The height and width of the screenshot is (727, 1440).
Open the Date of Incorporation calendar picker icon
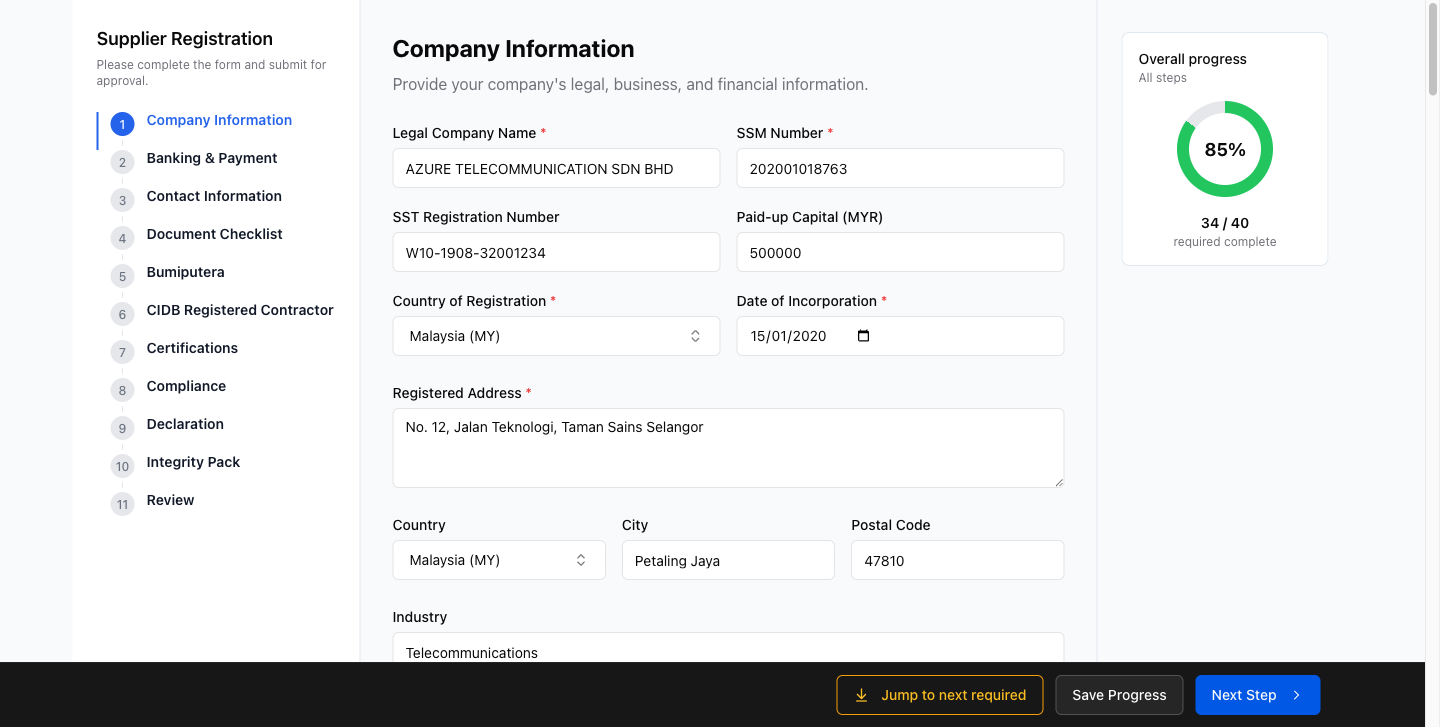(864, 336)
